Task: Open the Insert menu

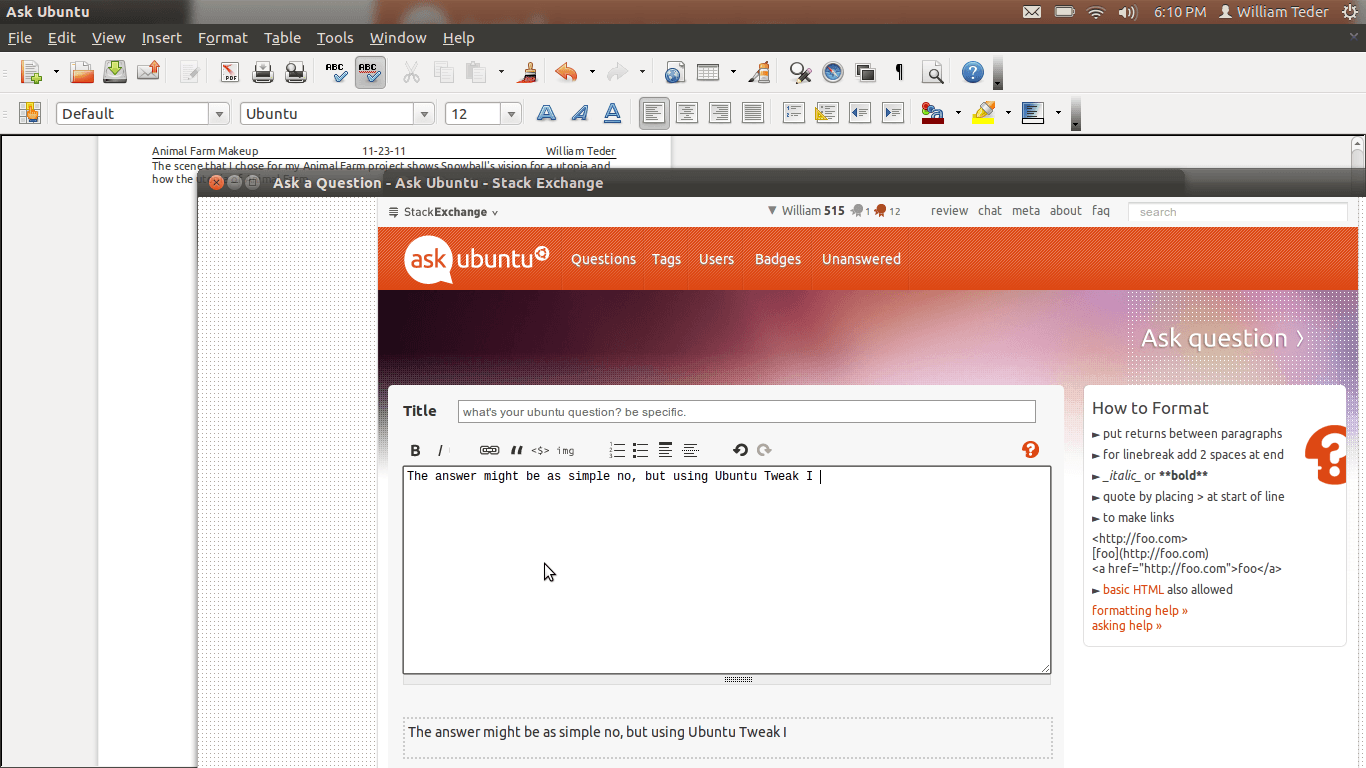Action: pos(162,38)
